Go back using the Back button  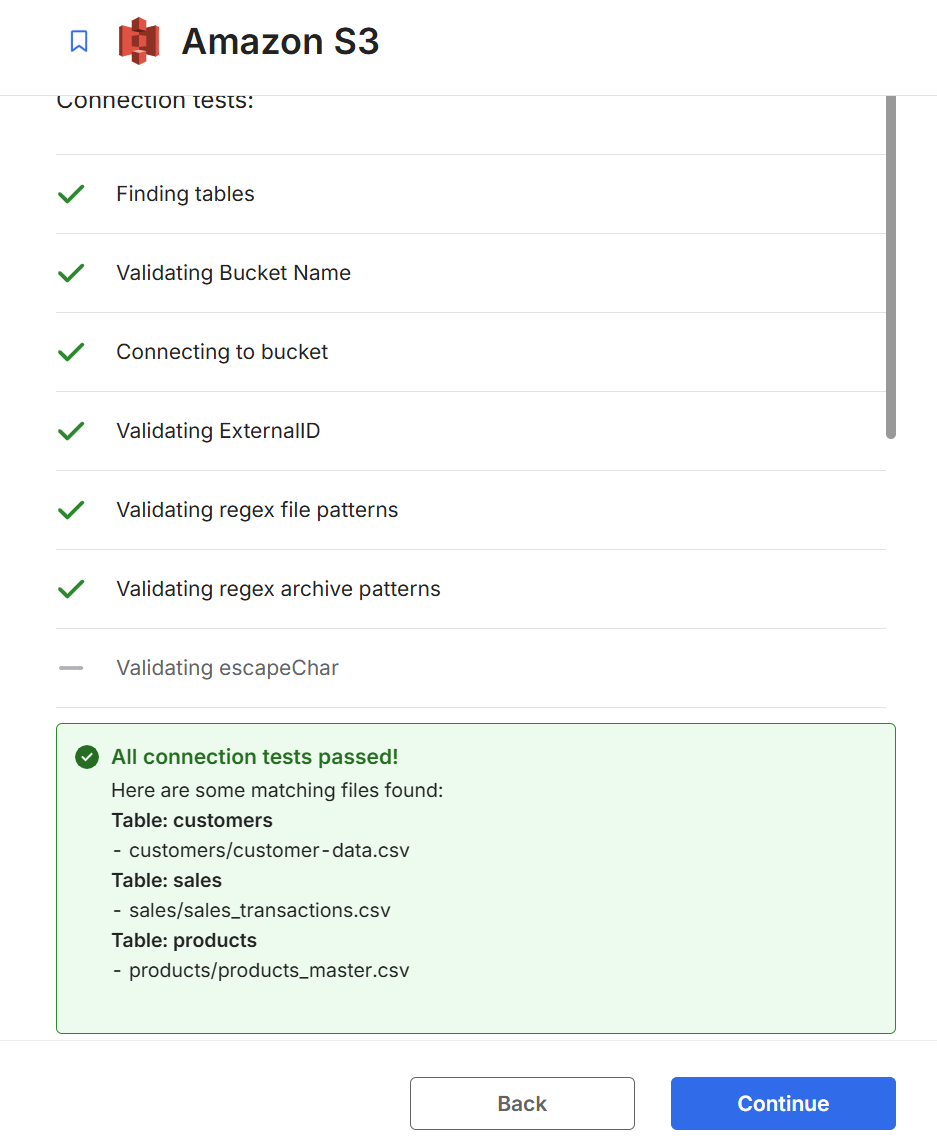coord(522,1103)
